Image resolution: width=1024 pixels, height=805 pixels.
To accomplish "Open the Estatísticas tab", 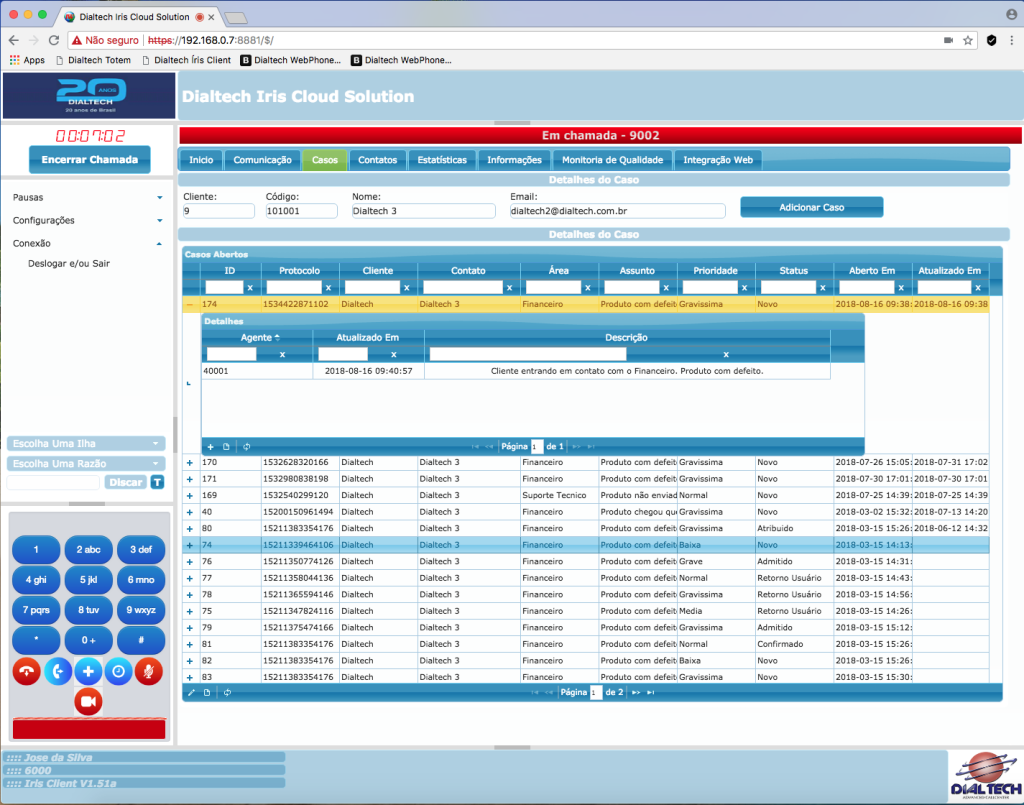I will (442, 160).
